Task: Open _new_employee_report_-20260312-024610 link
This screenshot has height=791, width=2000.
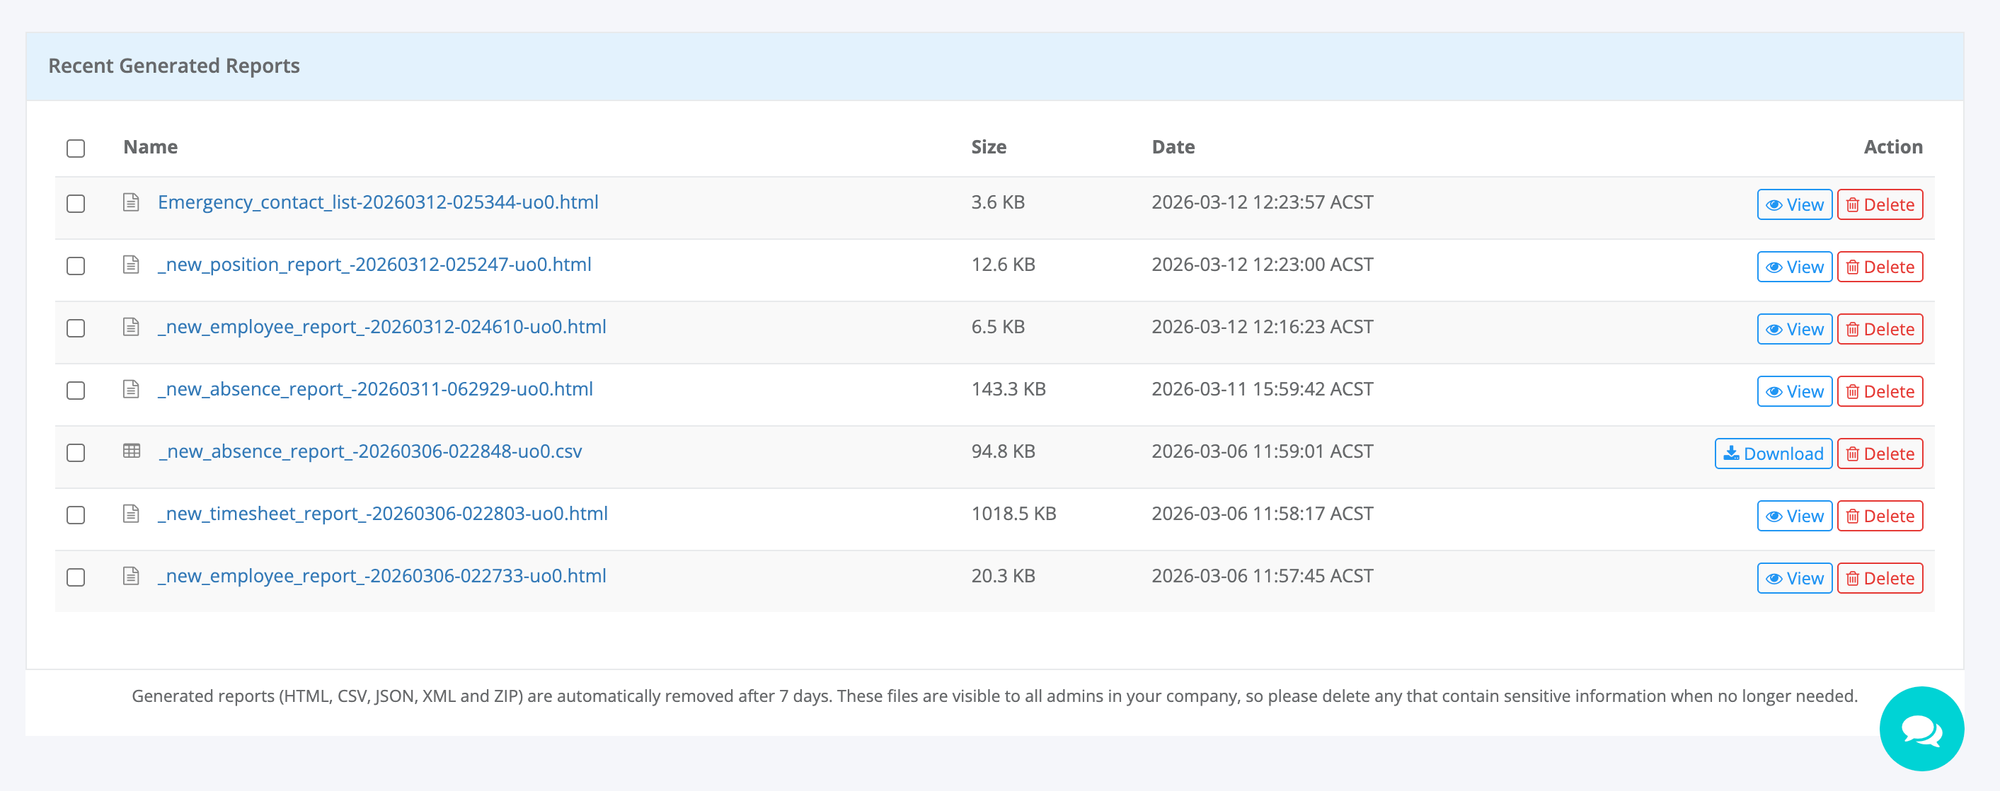Action: click(382, 327)
